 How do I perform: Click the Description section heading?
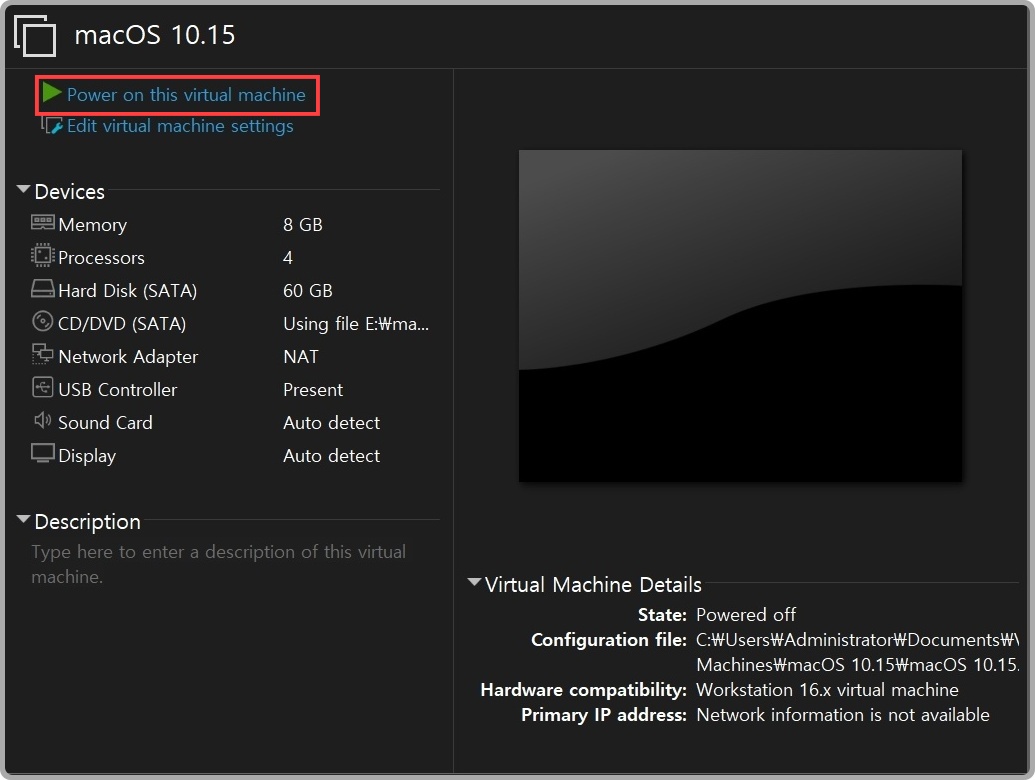point(87,522)
